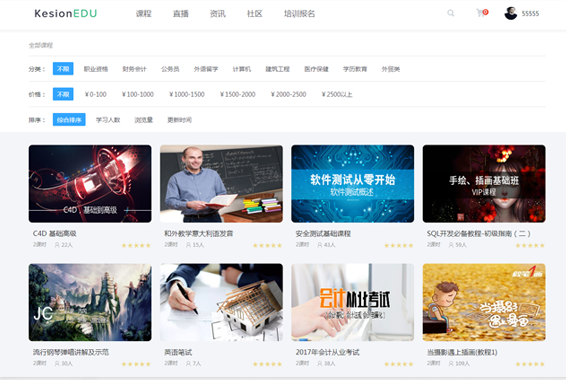Screen dimensions: 566x380
Task: Click the user avatar picture
Action: pyautogui.click(x=510, y=13)
